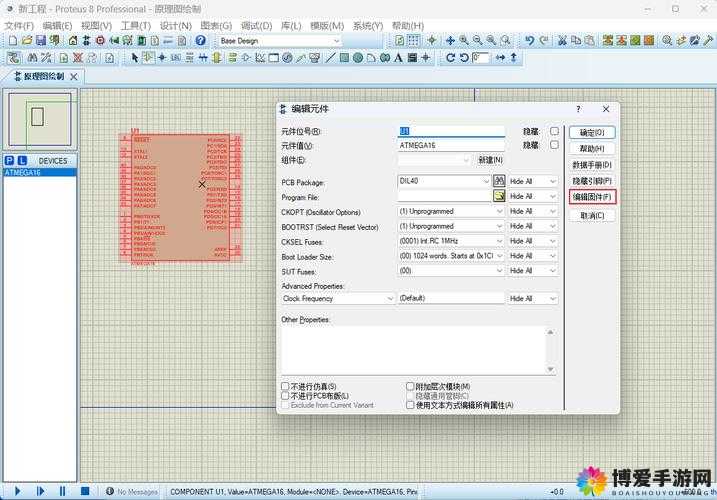Image resolution: width=717 pixels, height=500 pixels.
Task: Enable 不进行仿真(S) checkbox
Action: click(285, 387)
